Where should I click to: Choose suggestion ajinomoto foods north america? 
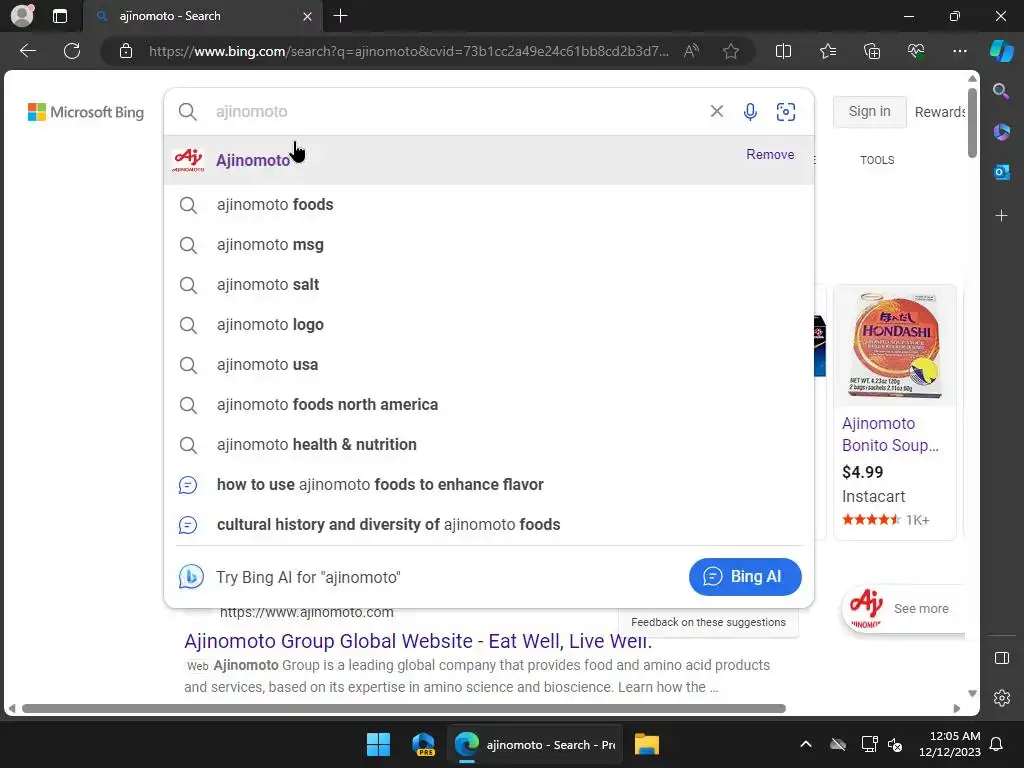(x=488, y=404)
